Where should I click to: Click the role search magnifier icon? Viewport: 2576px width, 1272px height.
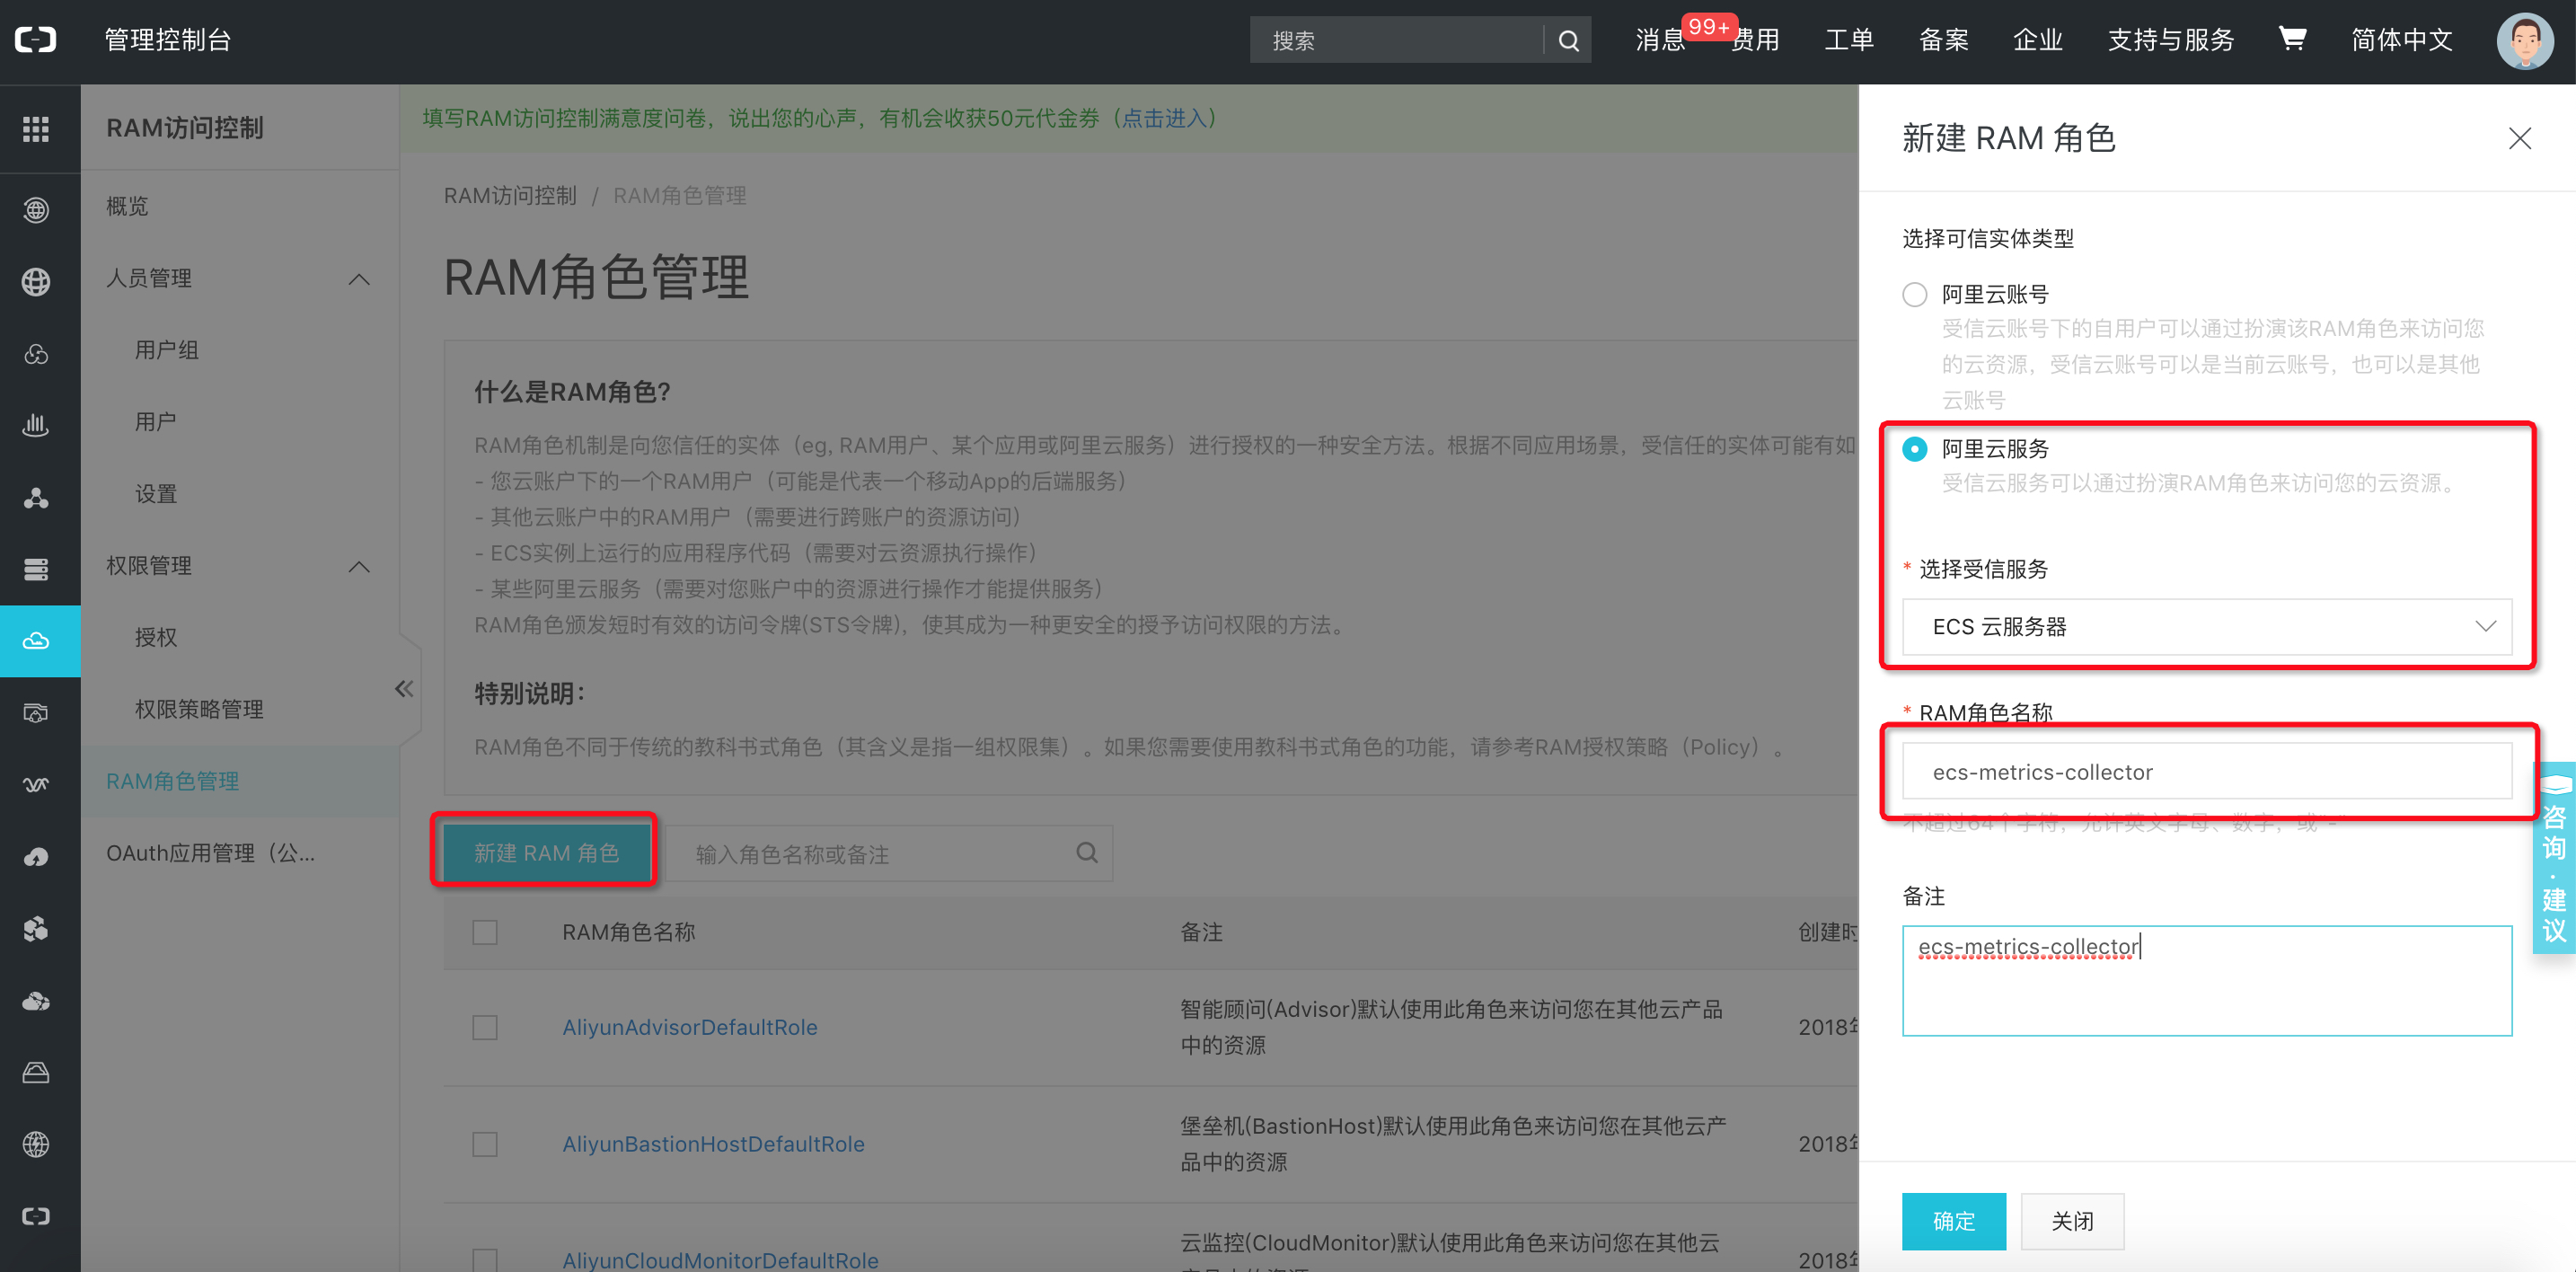pyautogui.click(x=1087, y=853)
